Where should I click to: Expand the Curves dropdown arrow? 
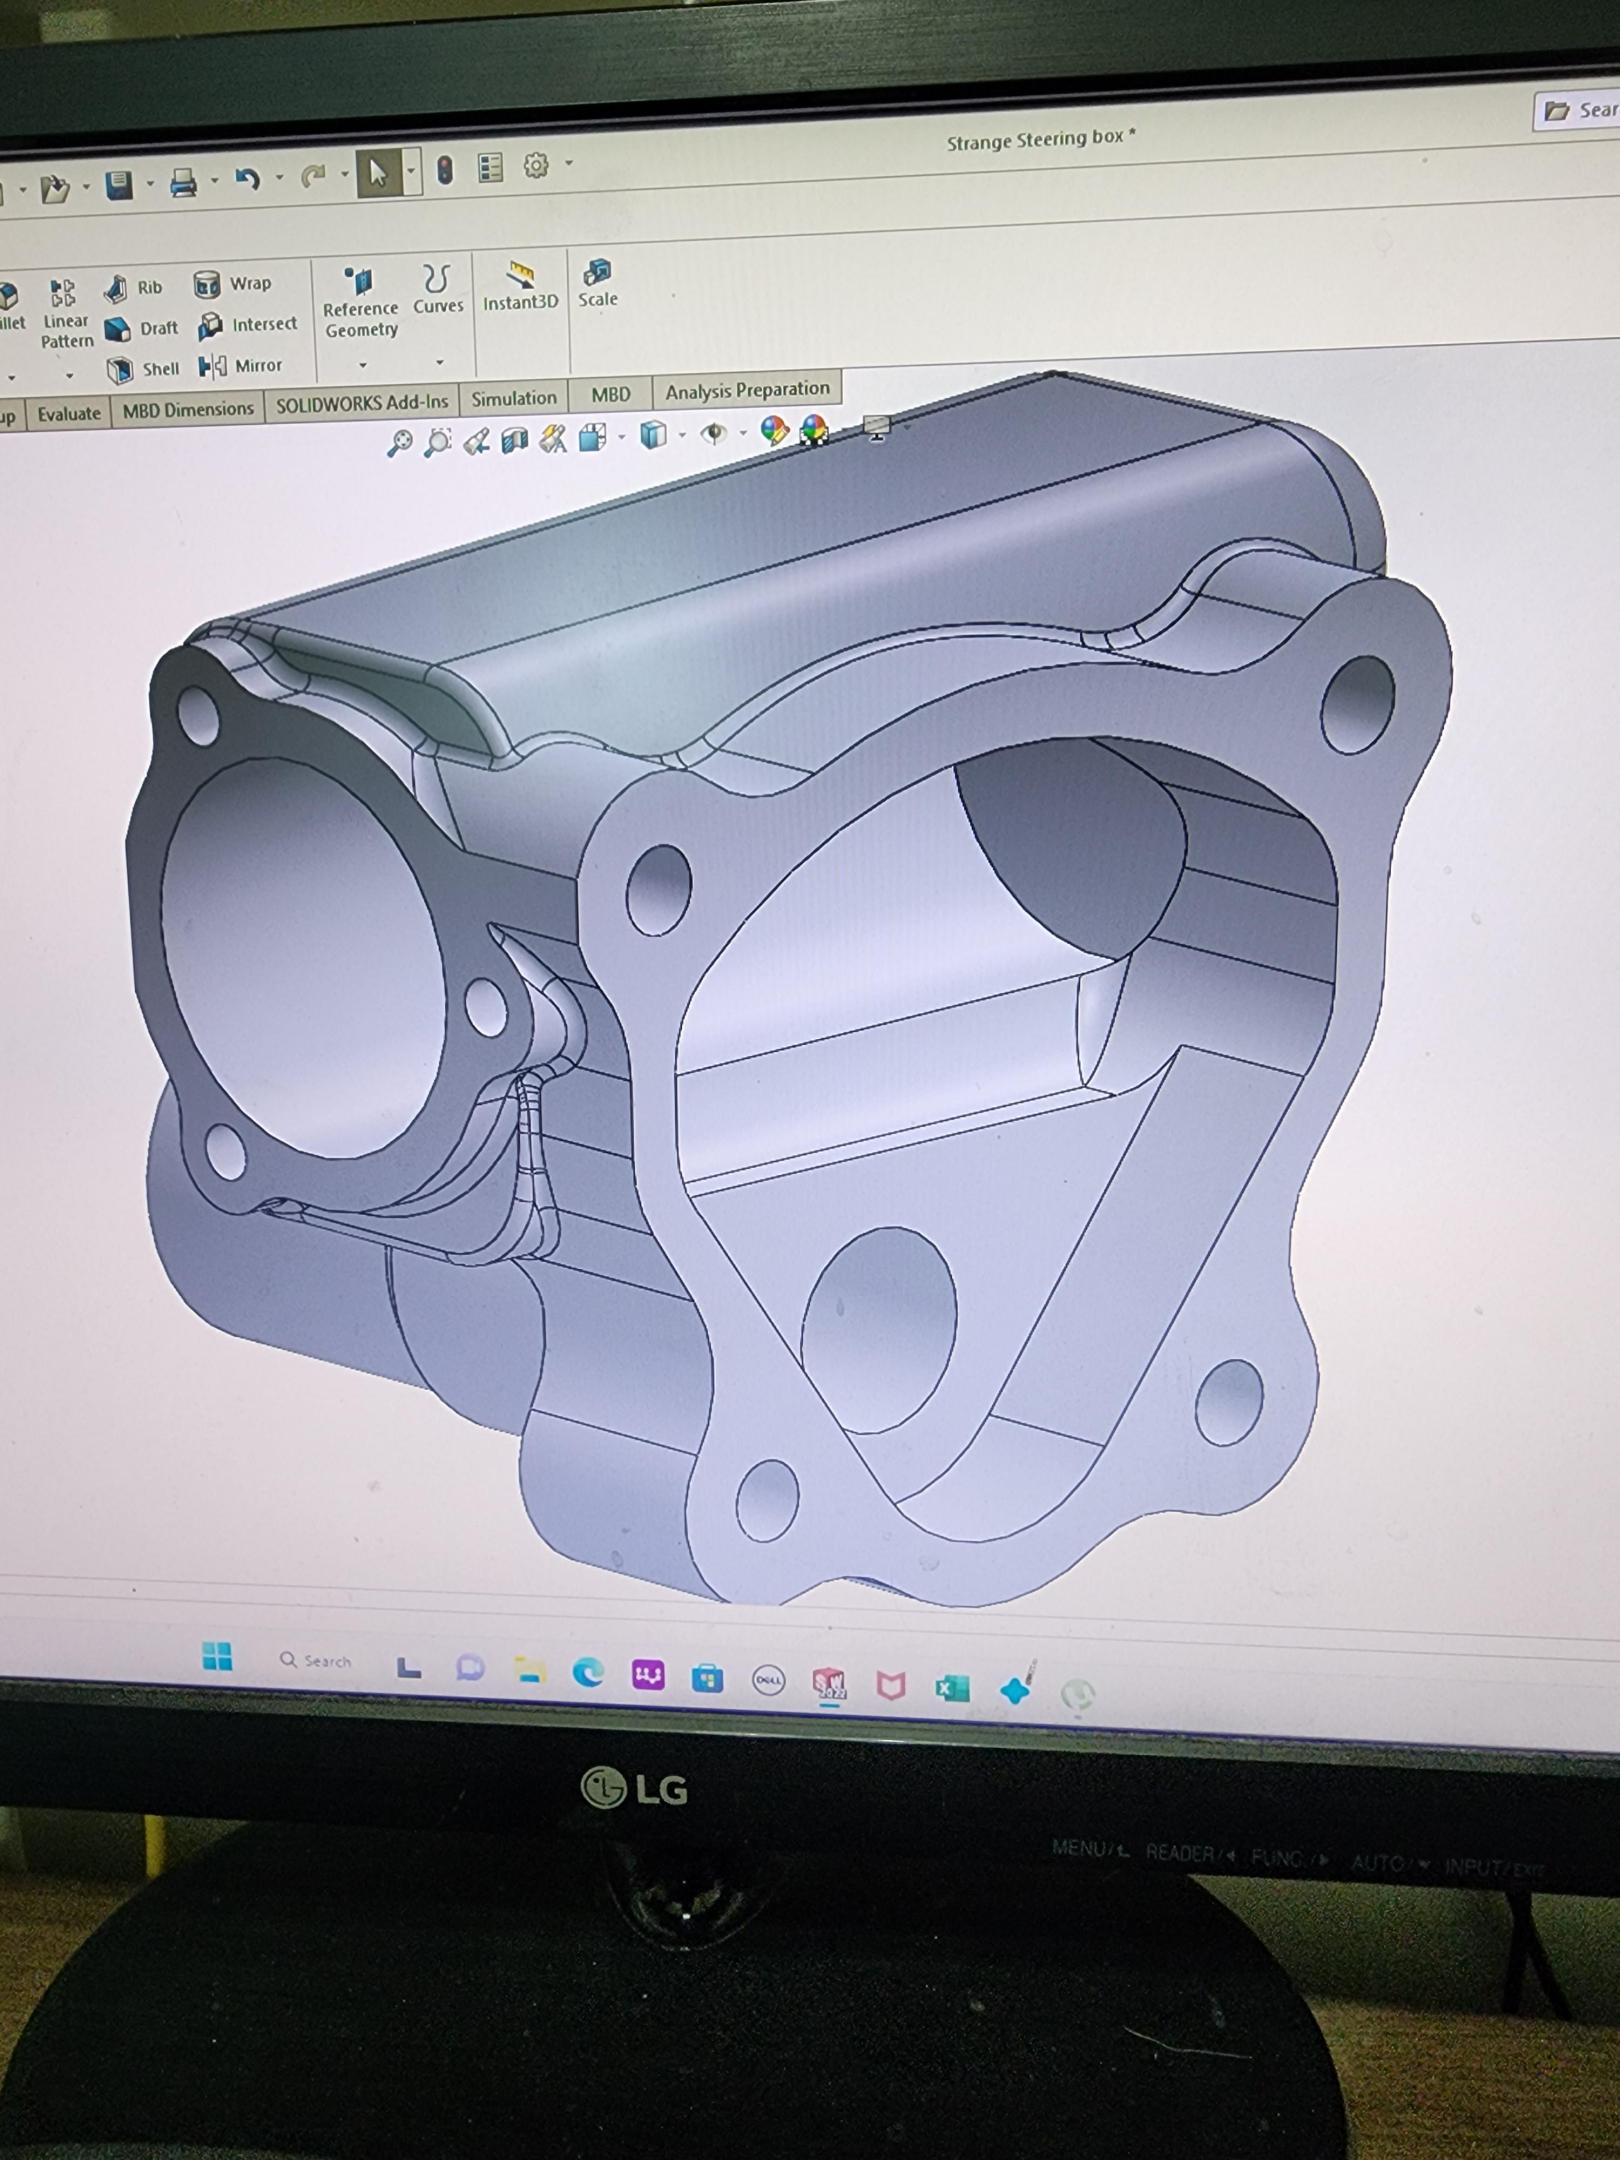pos(439,362)
